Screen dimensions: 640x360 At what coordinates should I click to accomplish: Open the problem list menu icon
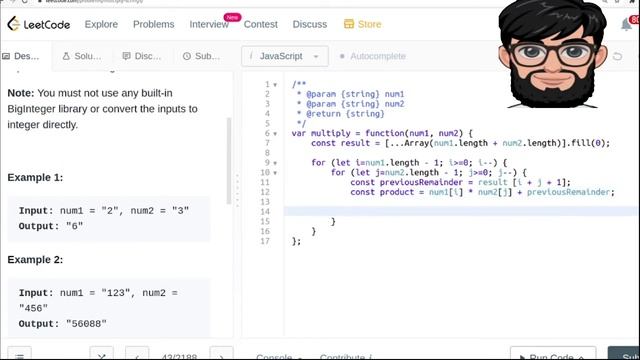click(19, 353)
